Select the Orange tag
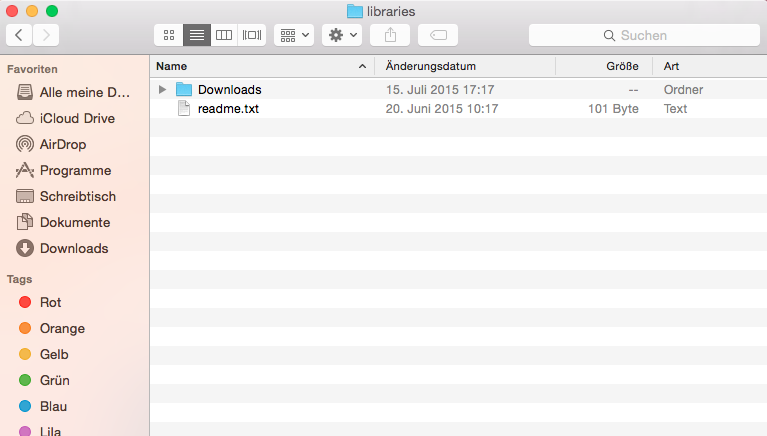The image size is (767, 436). pos(74,328)
